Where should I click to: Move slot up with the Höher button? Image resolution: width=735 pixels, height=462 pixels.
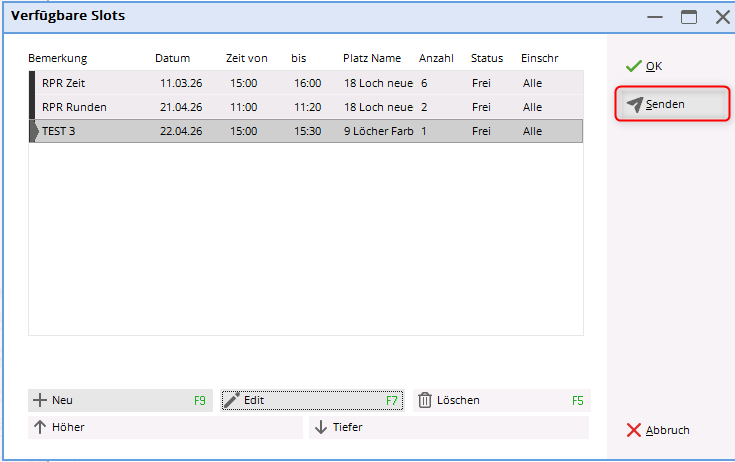pyautogui.click(x=165, y=427)
